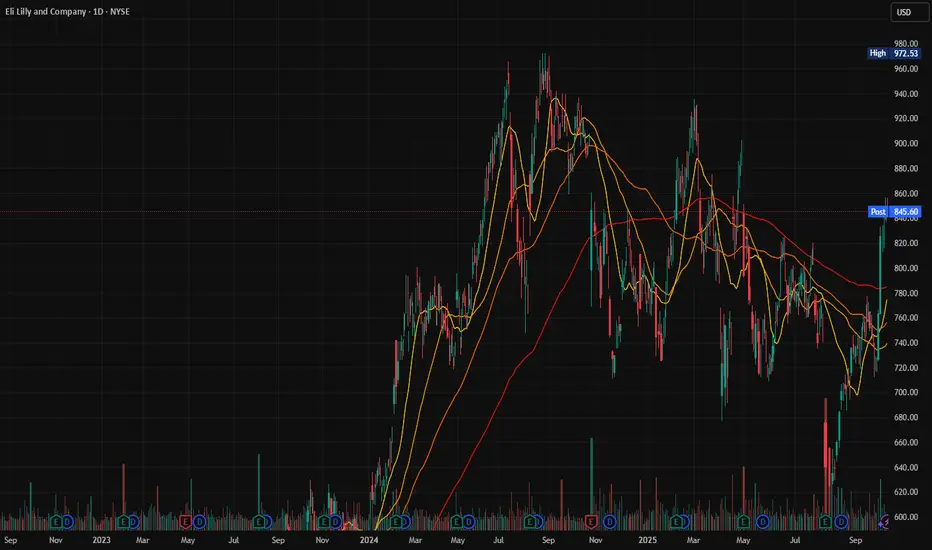Select the Post 845.60 price label
Screen dimensions: 932x550
coord(894,212)
